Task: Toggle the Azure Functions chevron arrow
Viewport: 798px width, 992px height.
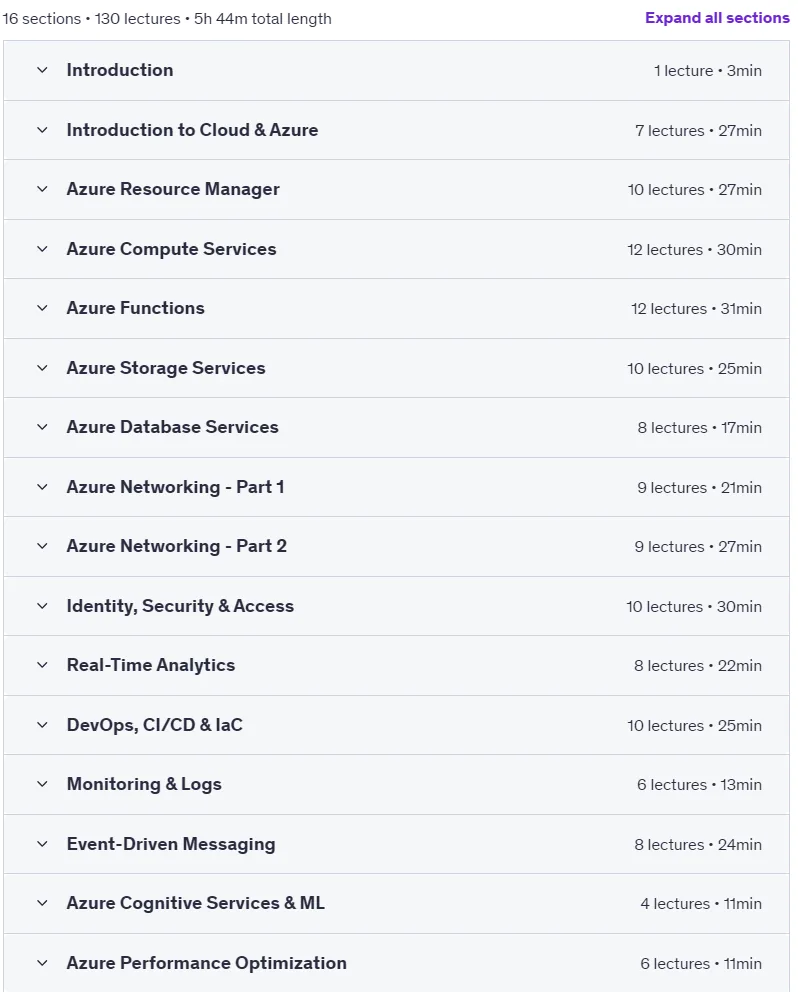Action: [x=42, y=308]
